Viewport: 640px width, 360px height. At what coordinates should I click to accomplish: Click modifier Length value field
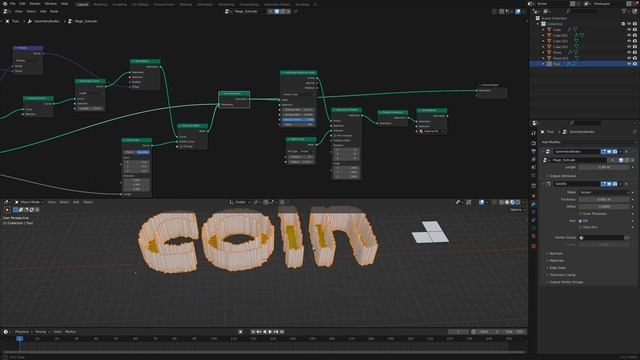[604, 167]
